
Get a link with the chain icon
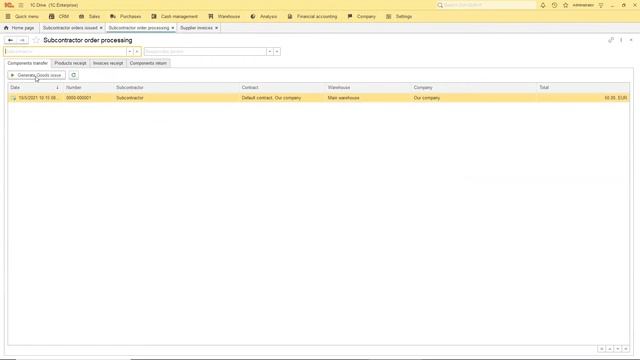click(611, 40)
